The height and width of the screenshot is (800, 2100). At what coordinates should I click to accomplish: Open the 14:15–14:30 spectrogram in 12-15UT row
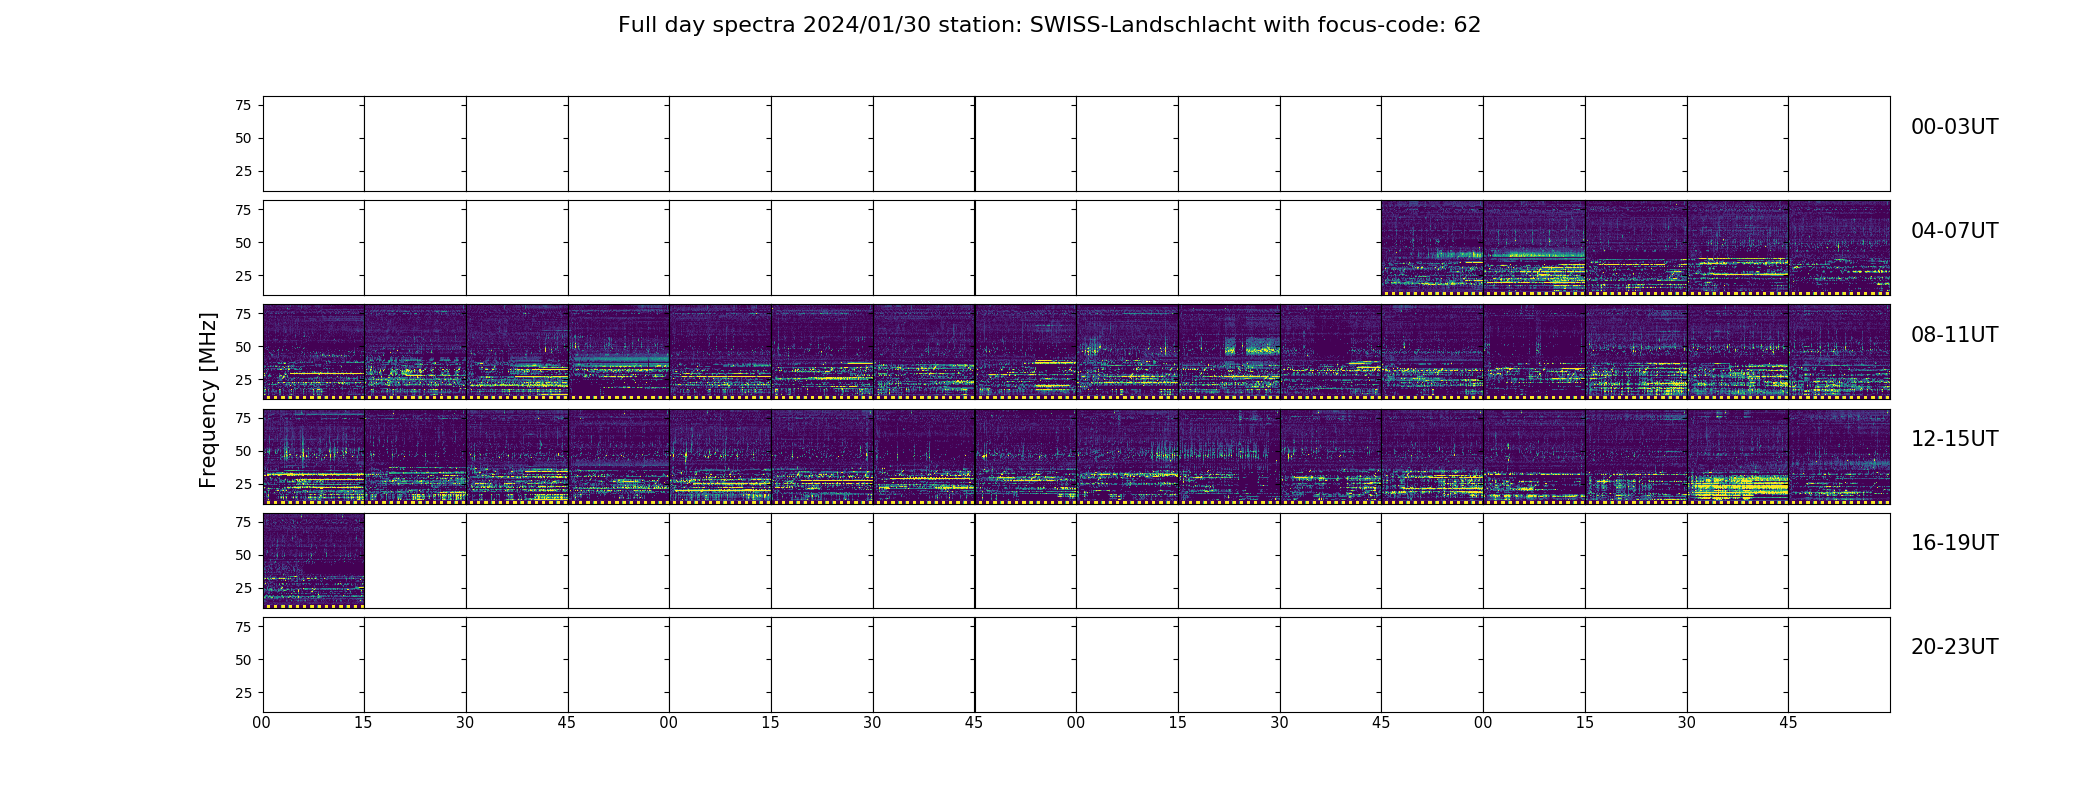pos(1229,456)
